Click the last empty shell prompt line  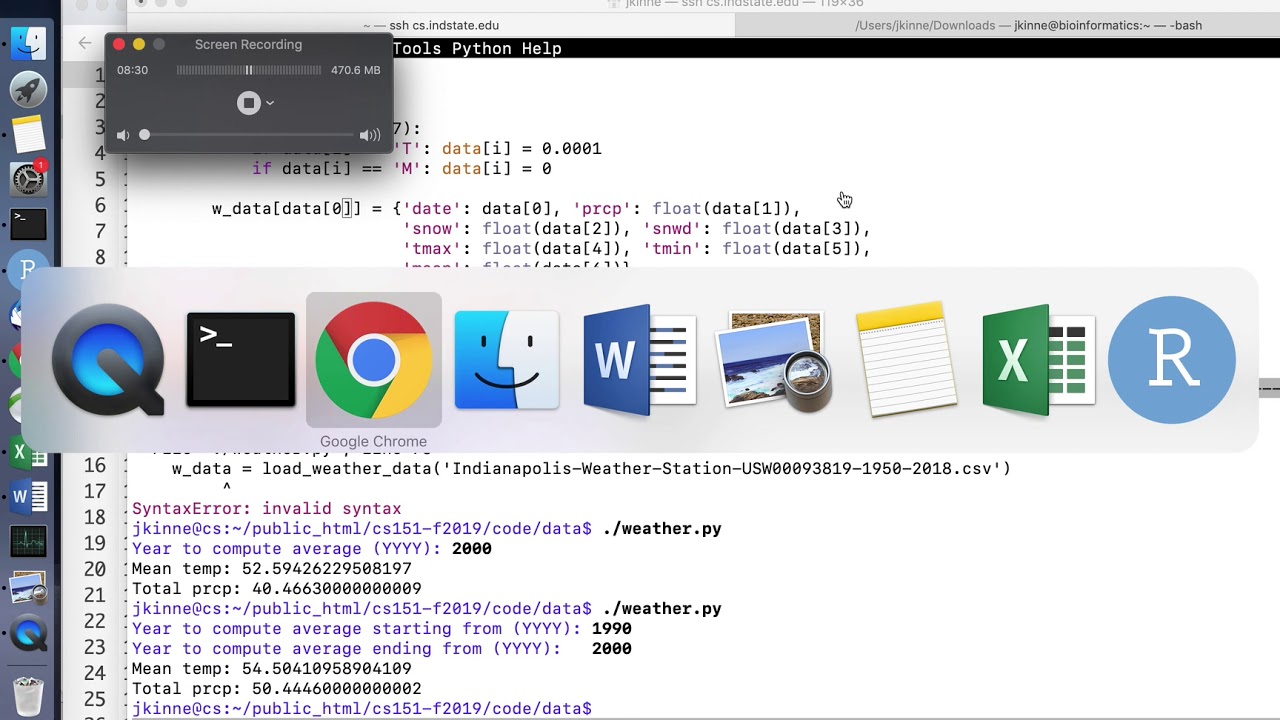click(362, 708)
